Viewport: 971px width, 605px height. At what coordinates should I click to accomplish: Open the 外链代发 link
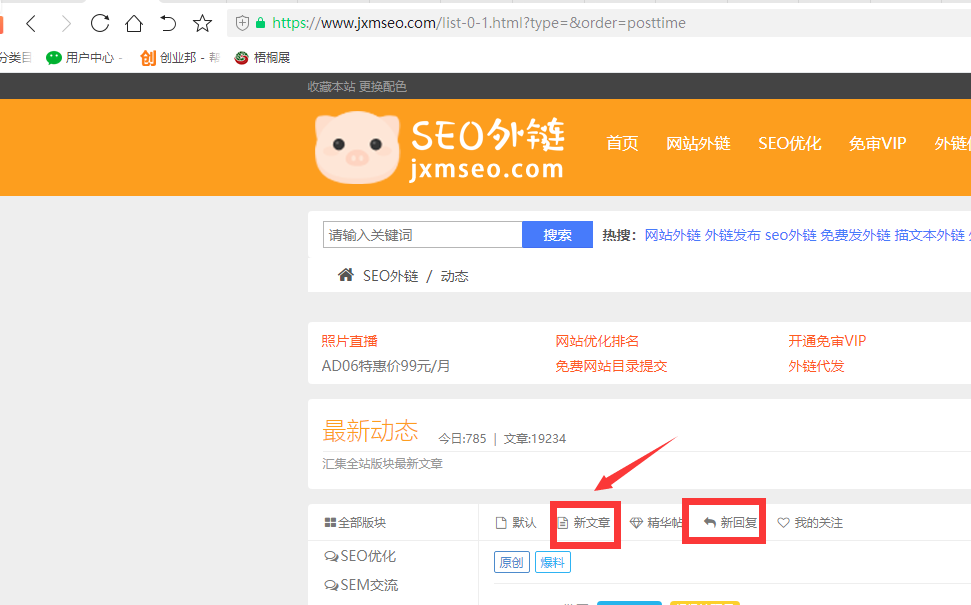(816, 366)
